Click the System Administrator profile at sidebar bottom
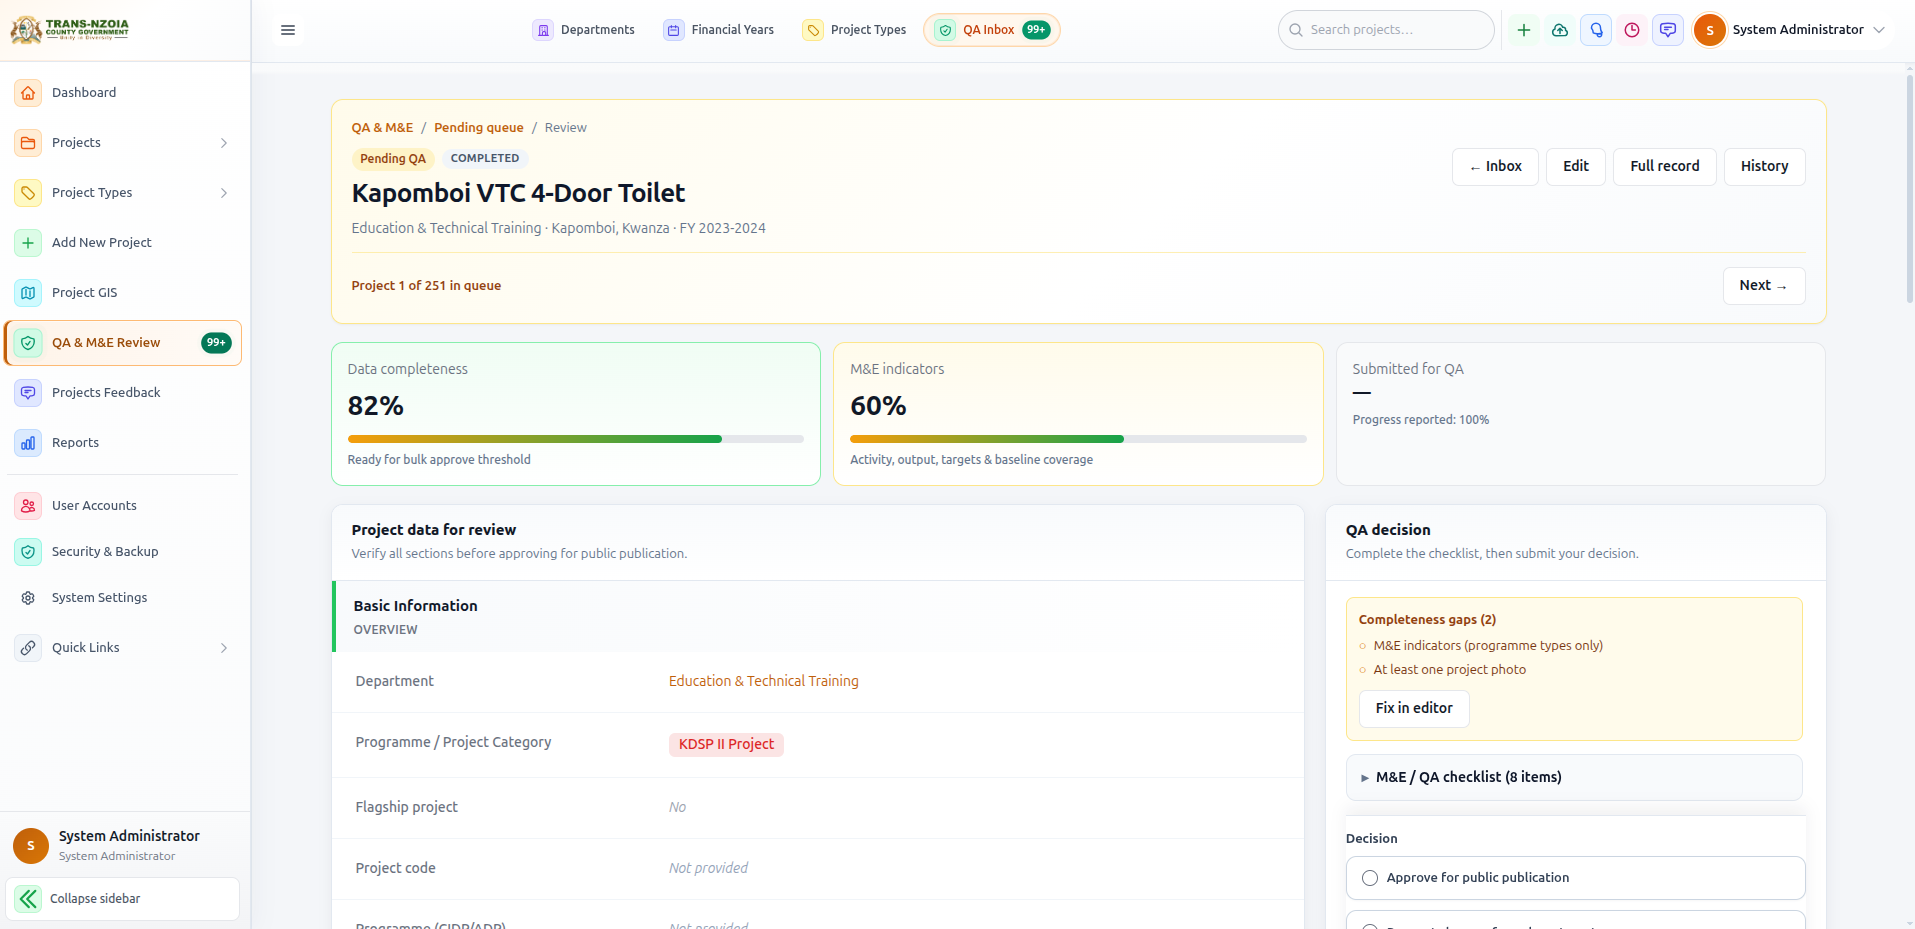This screenshot has height=929, width=1915. tap(124, 846)
